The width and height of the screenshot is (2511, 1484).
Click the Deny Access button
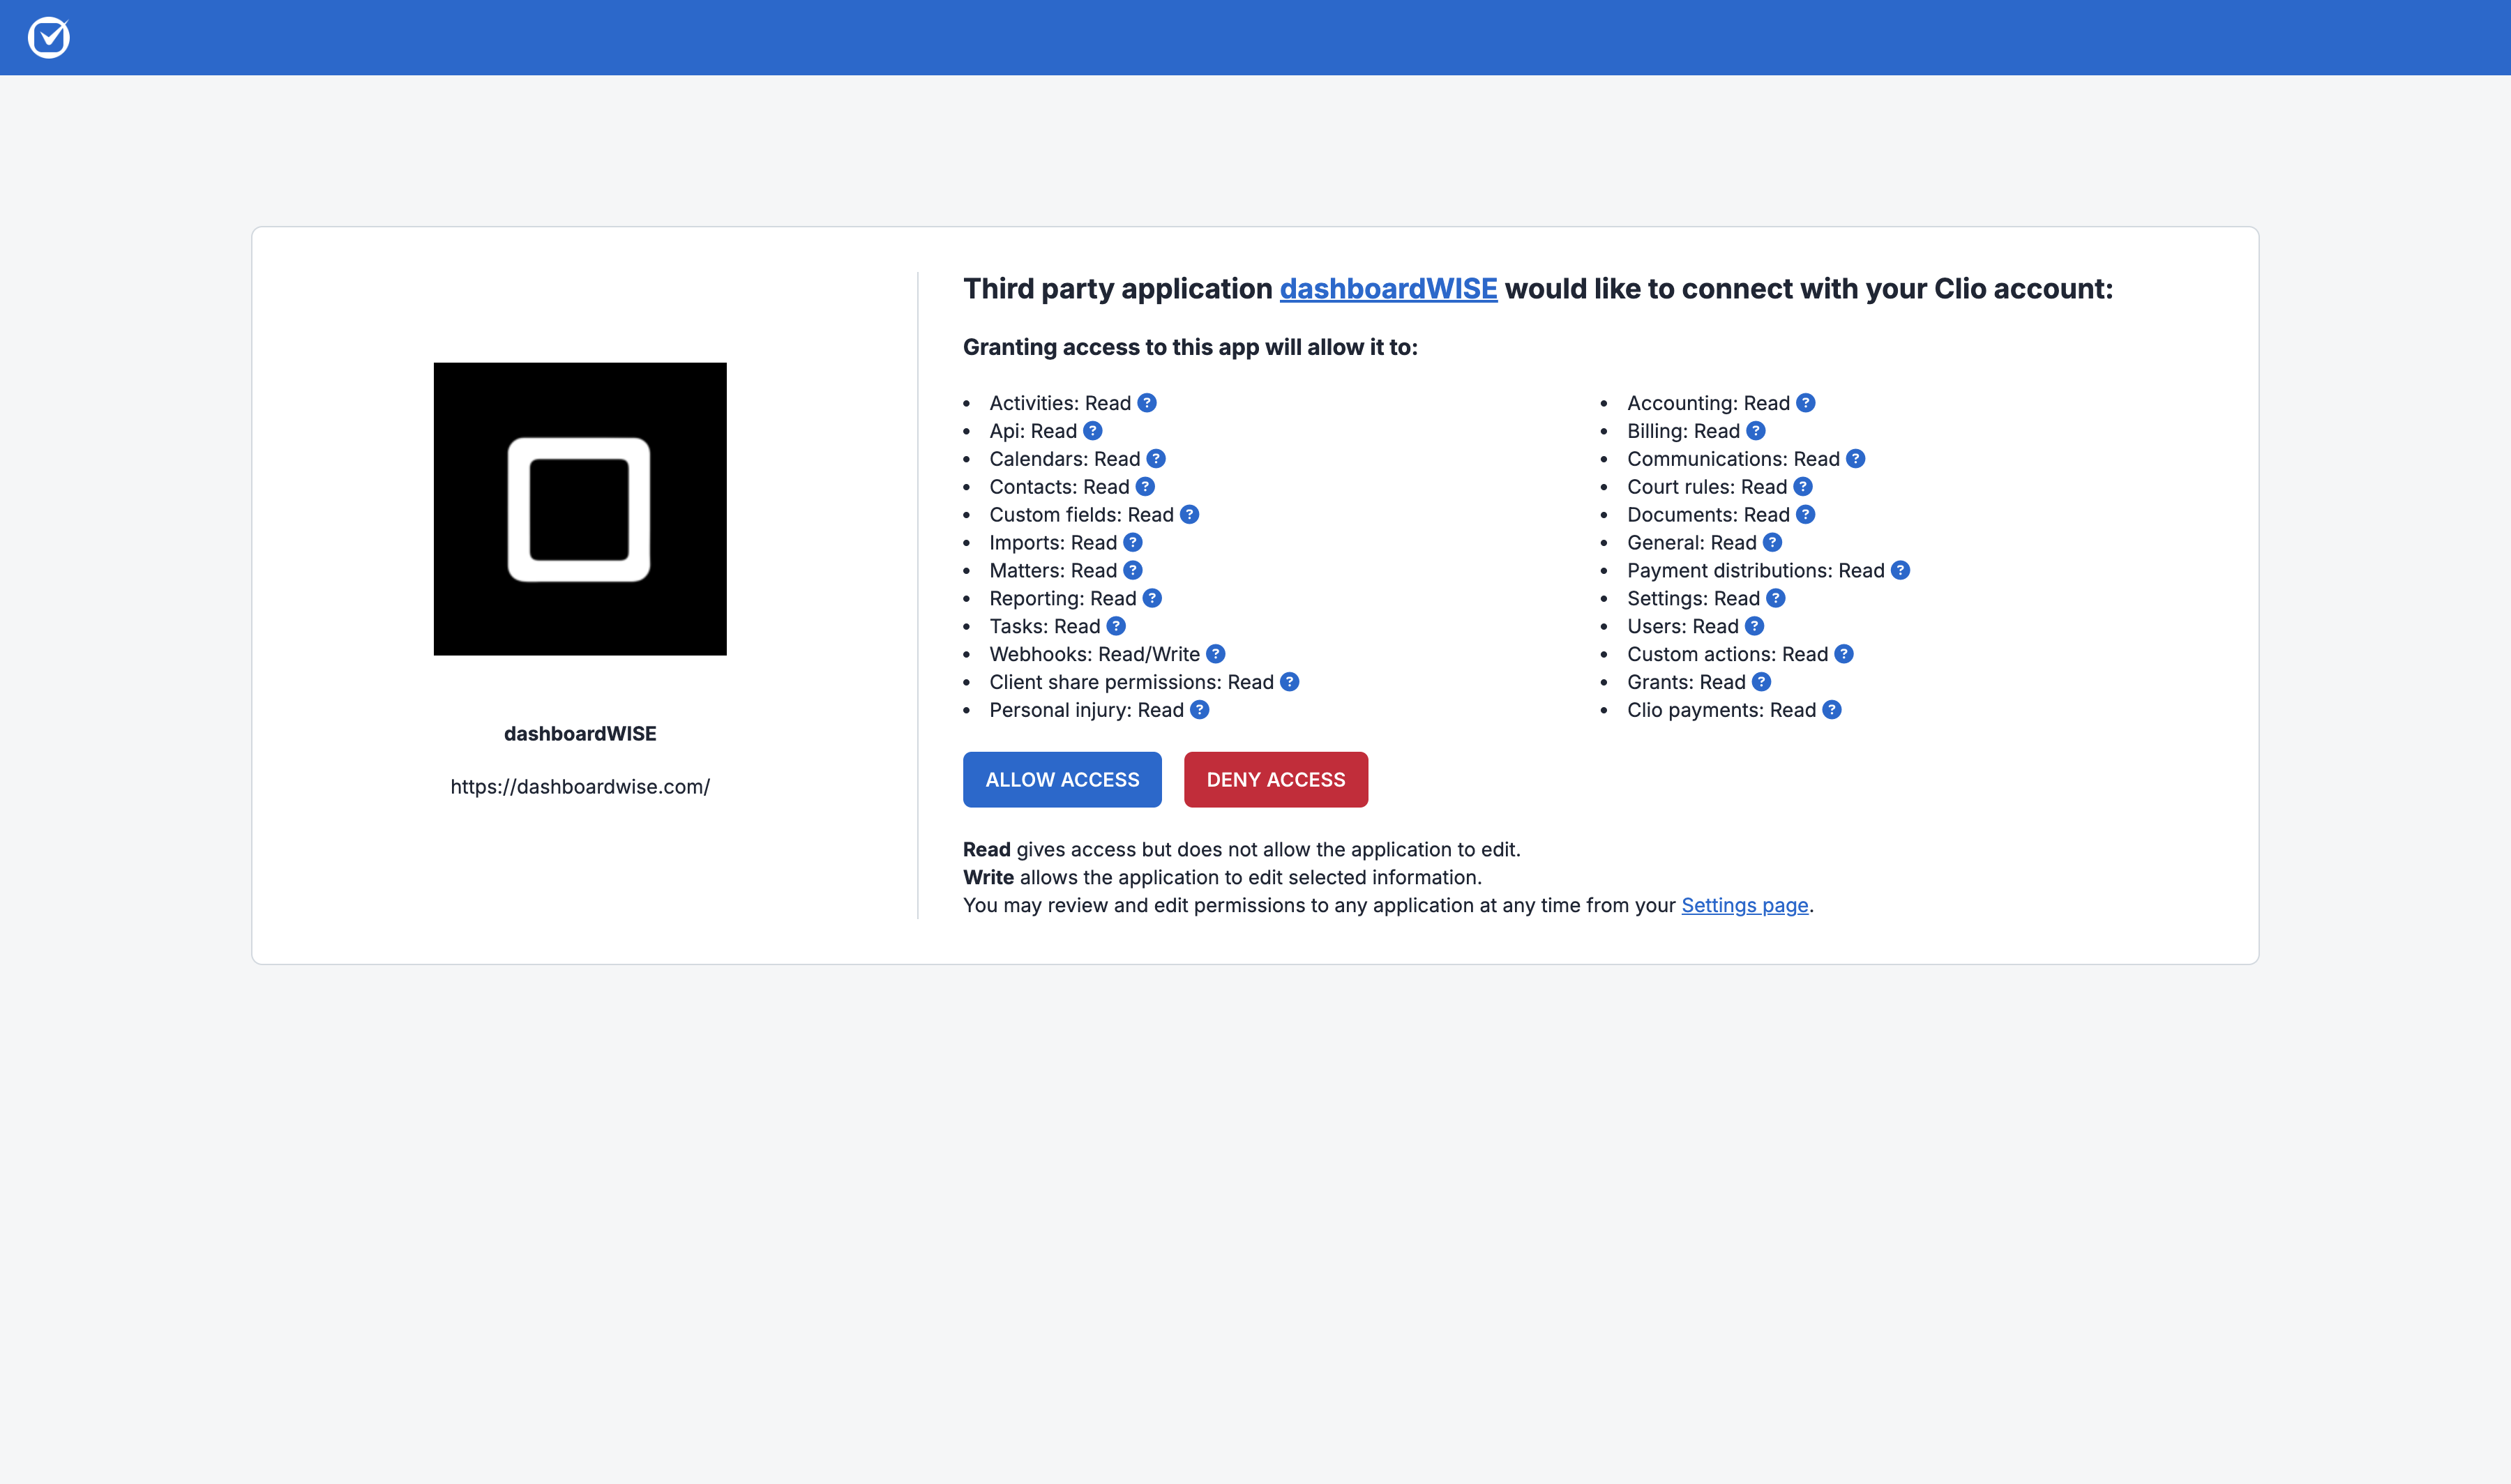tap(1276, 780)
